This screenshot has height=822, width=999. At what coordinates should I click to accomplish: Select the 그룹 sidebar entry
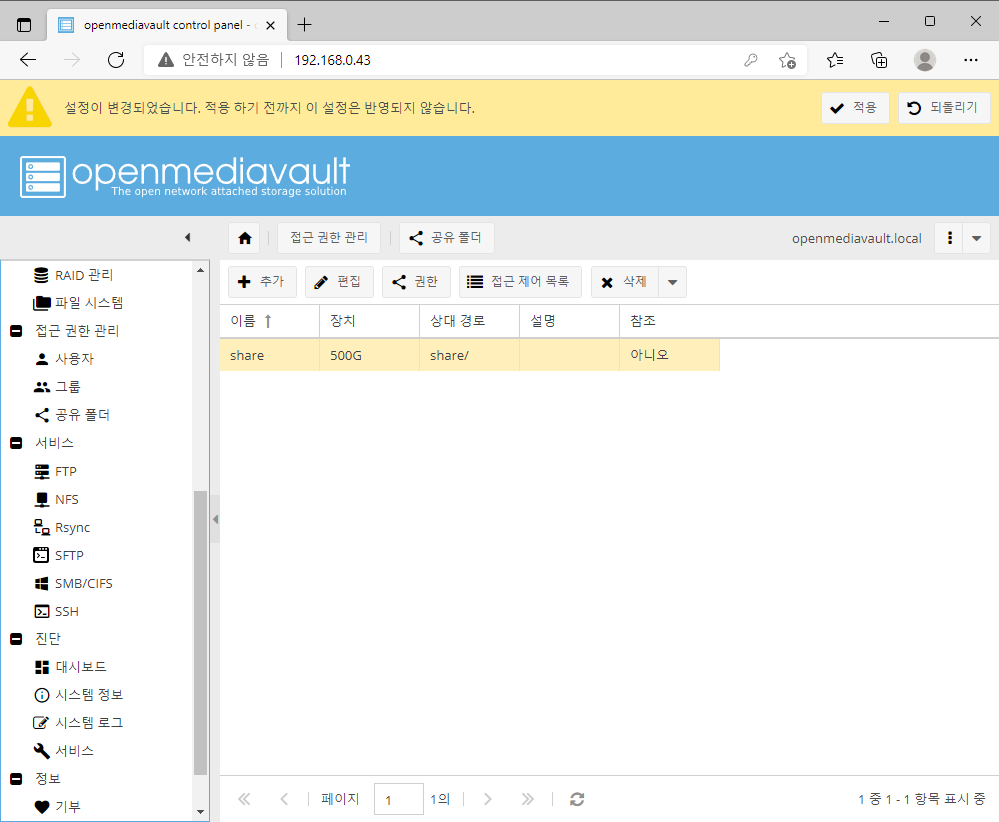(x=57, y=387)
